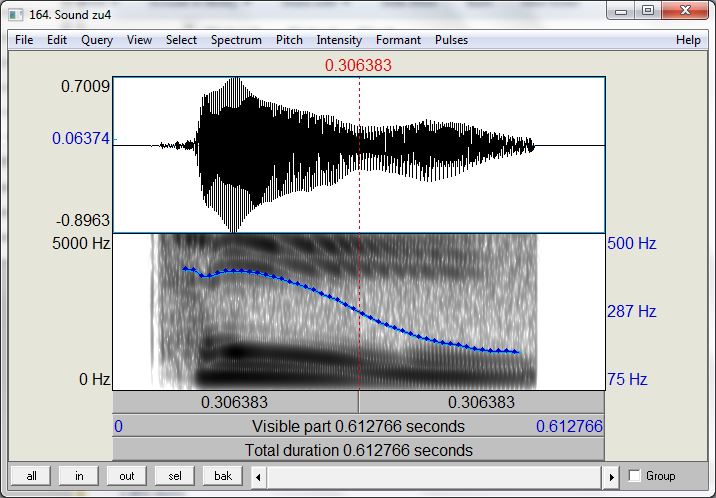Viewport: 716px width, 498px height.
Task: Click the 0.7009 amplitude maximum label
Action: click(x=85, y=86)
